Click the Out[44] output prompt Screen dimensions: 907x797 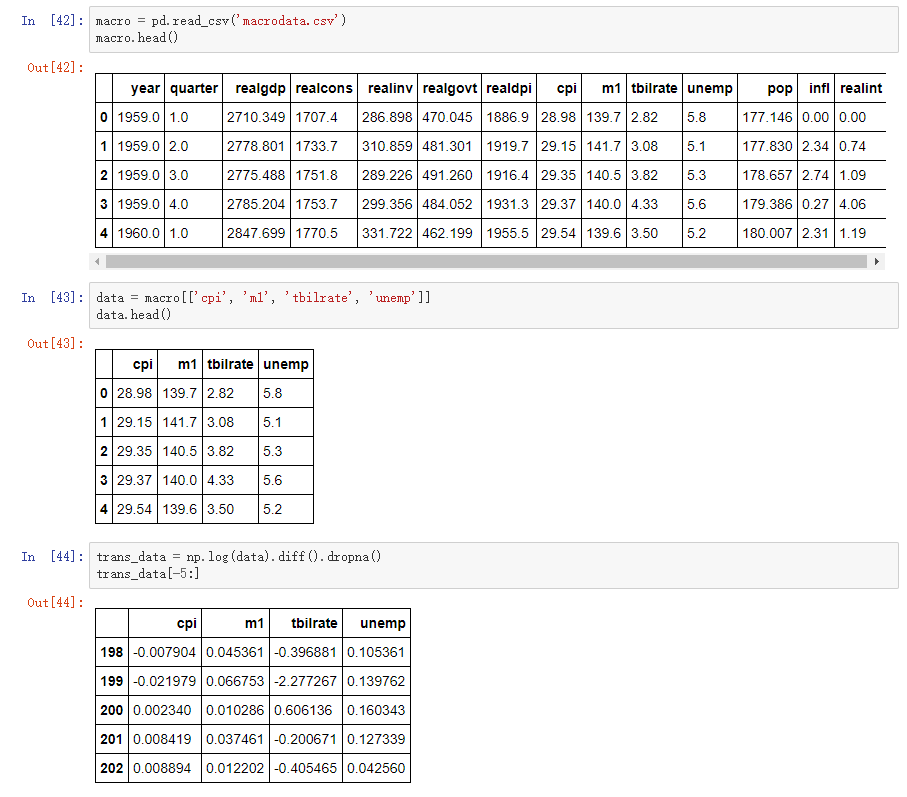[x=56, y=603]
